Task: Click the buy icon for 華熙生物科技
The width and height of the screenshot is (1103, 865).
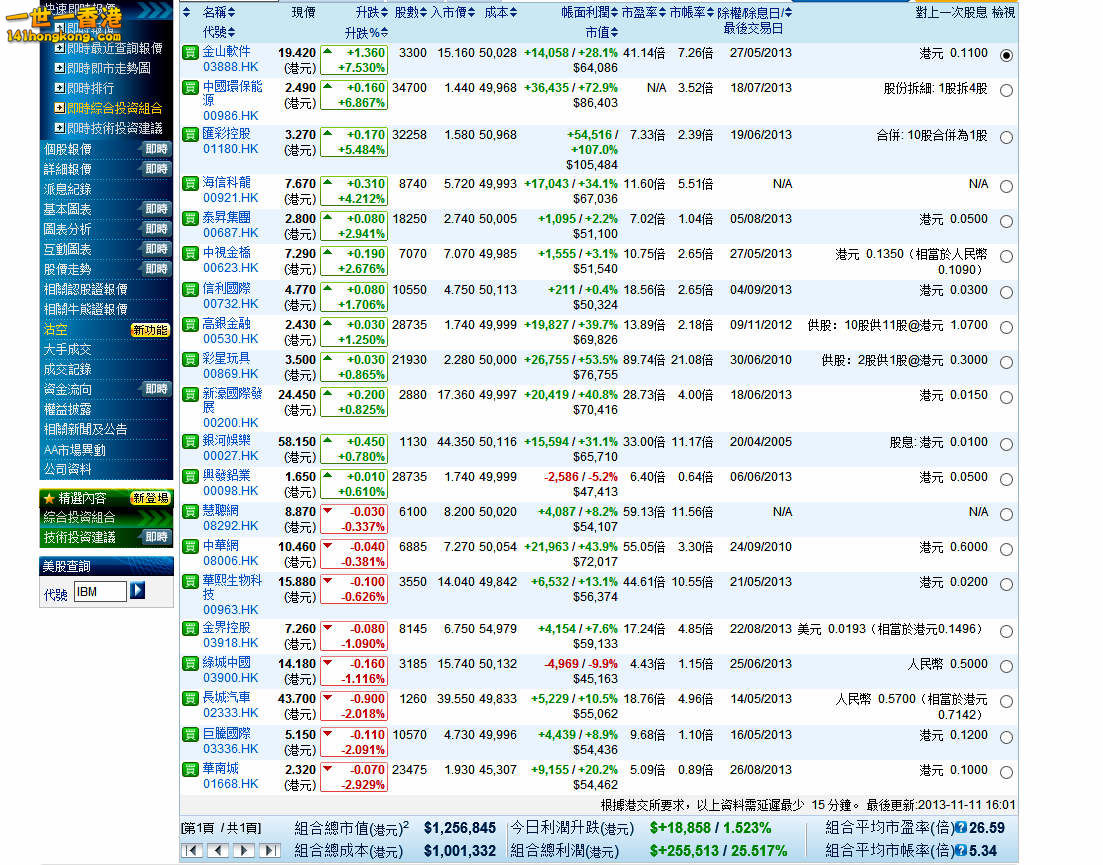Action: [x=190, y=582]
